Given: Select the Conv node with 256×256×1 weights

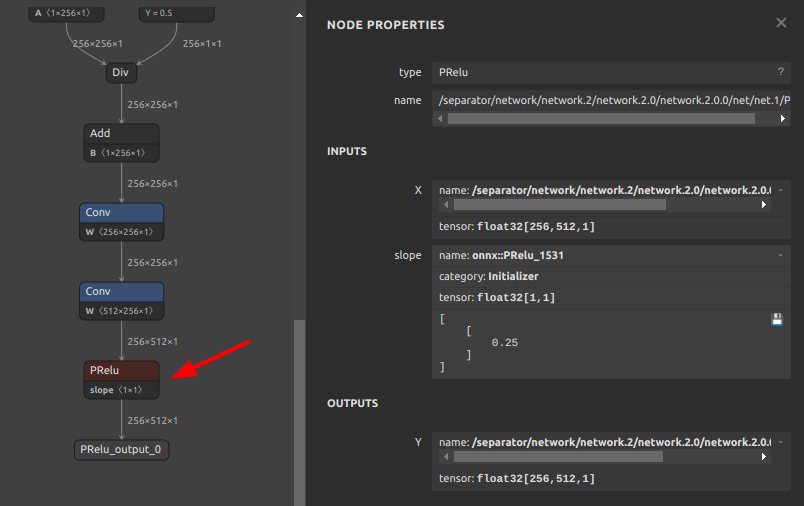Looking at the screenshot, I should pyautogui.click(x=121, y=212).
